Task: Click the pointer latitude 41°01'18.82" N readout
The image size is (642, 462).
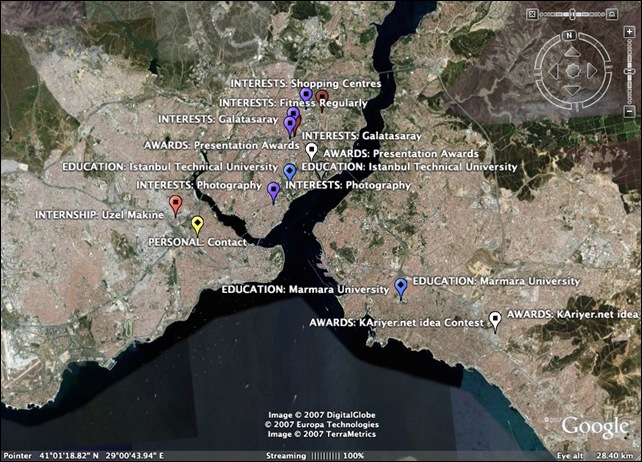Action: 69,455
